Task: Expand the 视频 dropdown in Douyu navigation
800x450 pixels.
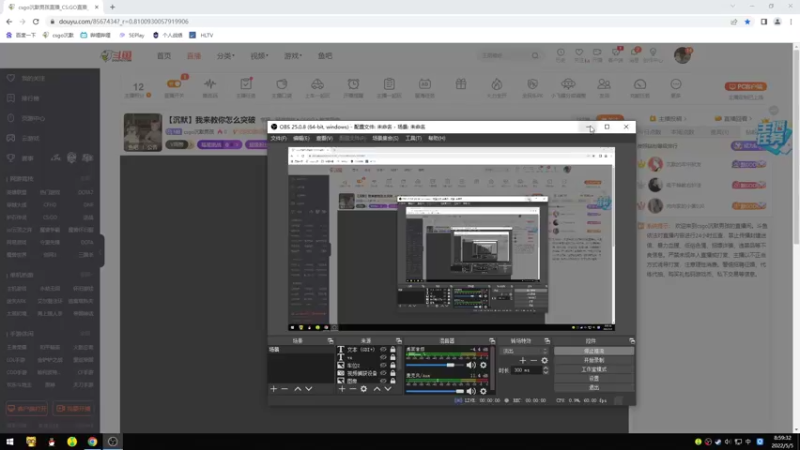Action: pyautogui.click(x=259, y=56)
